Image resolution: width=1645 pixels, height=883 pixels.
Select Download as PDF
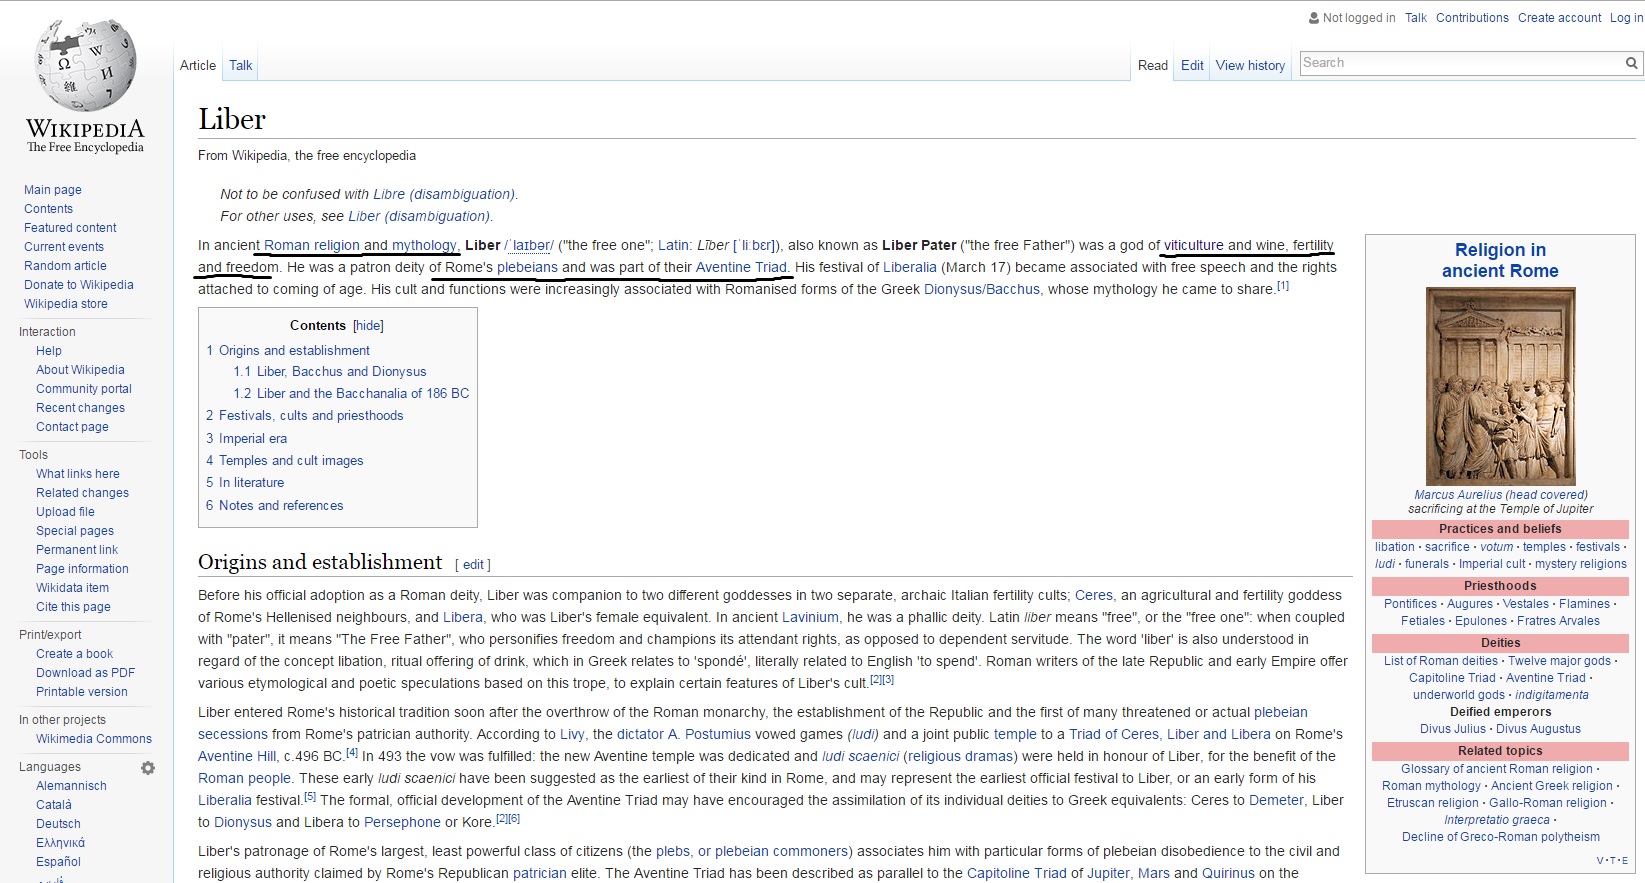85,673
